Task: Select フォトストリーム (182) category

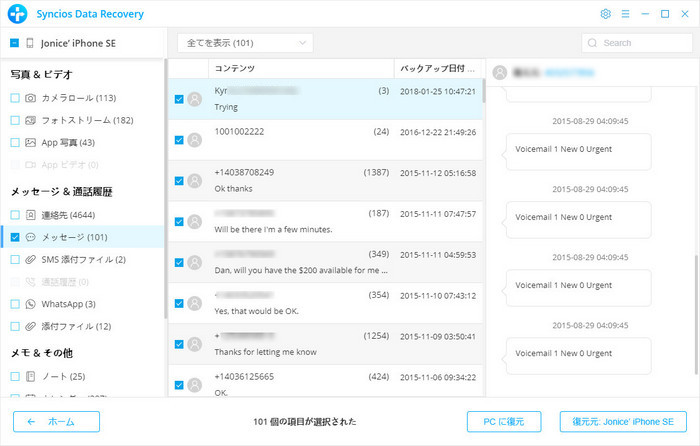Action: (x=82, y=120)
